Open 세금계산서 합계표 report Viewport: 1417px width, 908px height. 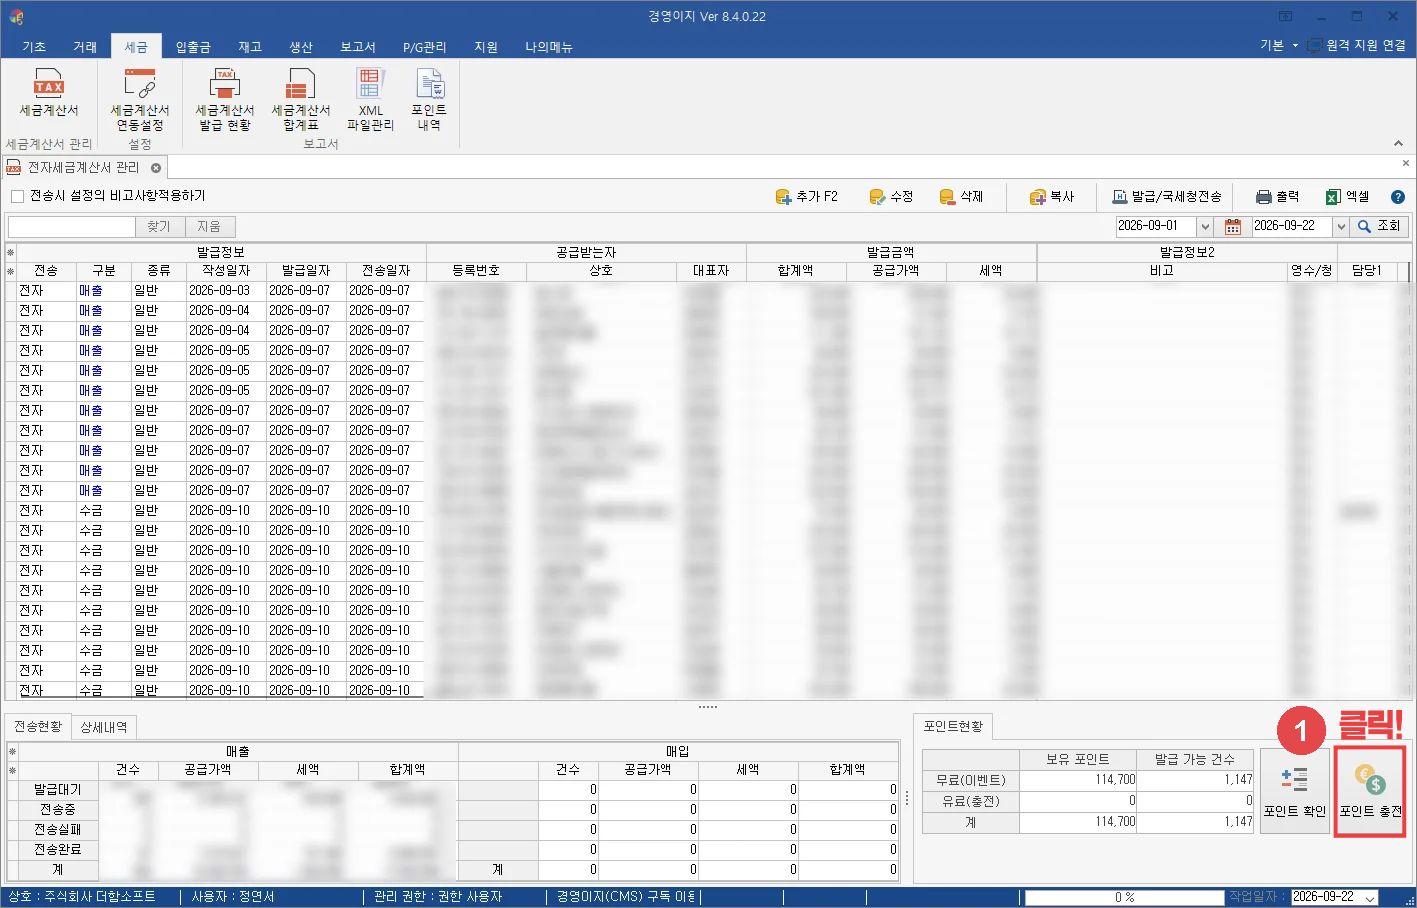click(301, 100)
